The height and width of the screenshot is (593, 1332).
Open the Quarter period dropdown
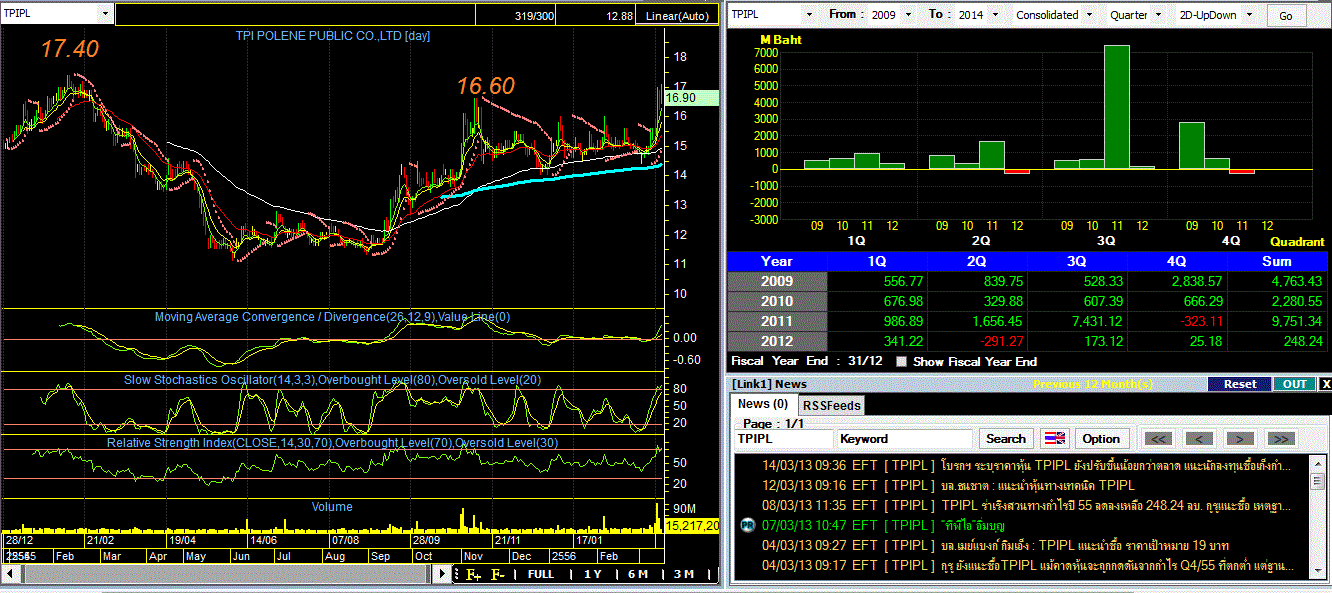[1158, 15]
